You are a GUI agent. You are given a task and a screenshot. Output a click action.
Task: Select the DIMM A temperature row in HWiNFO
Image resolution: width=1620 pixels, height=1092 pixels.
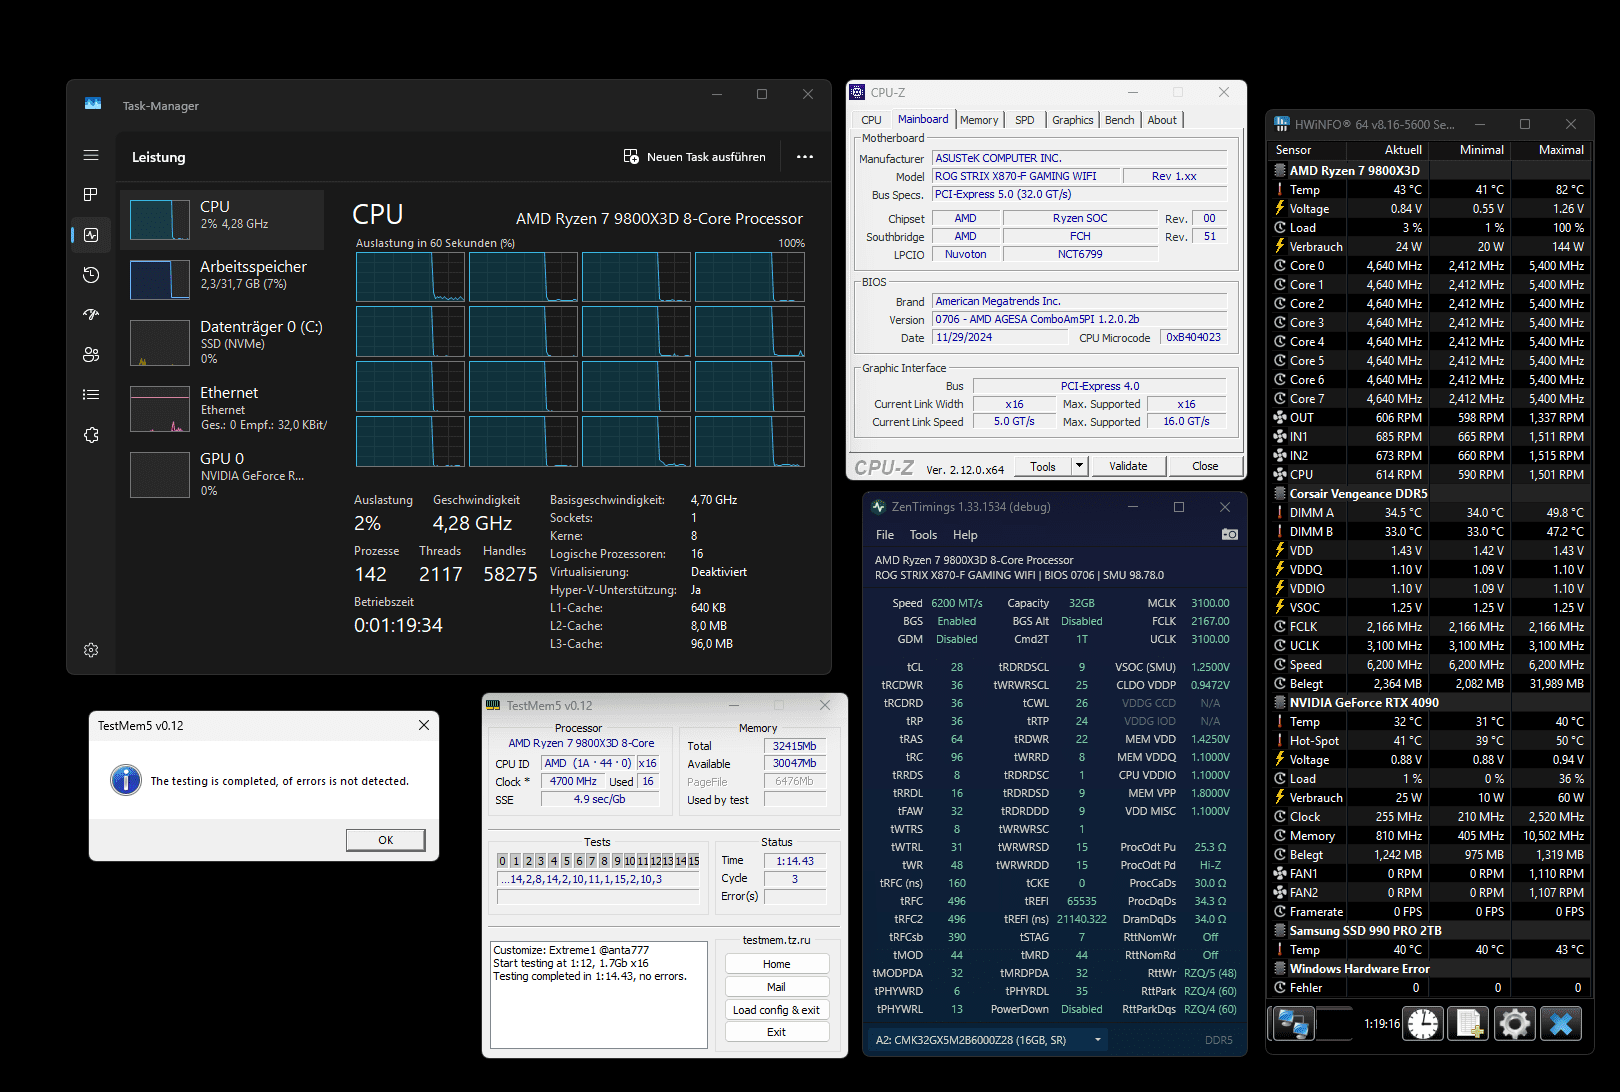(1430, 513)
